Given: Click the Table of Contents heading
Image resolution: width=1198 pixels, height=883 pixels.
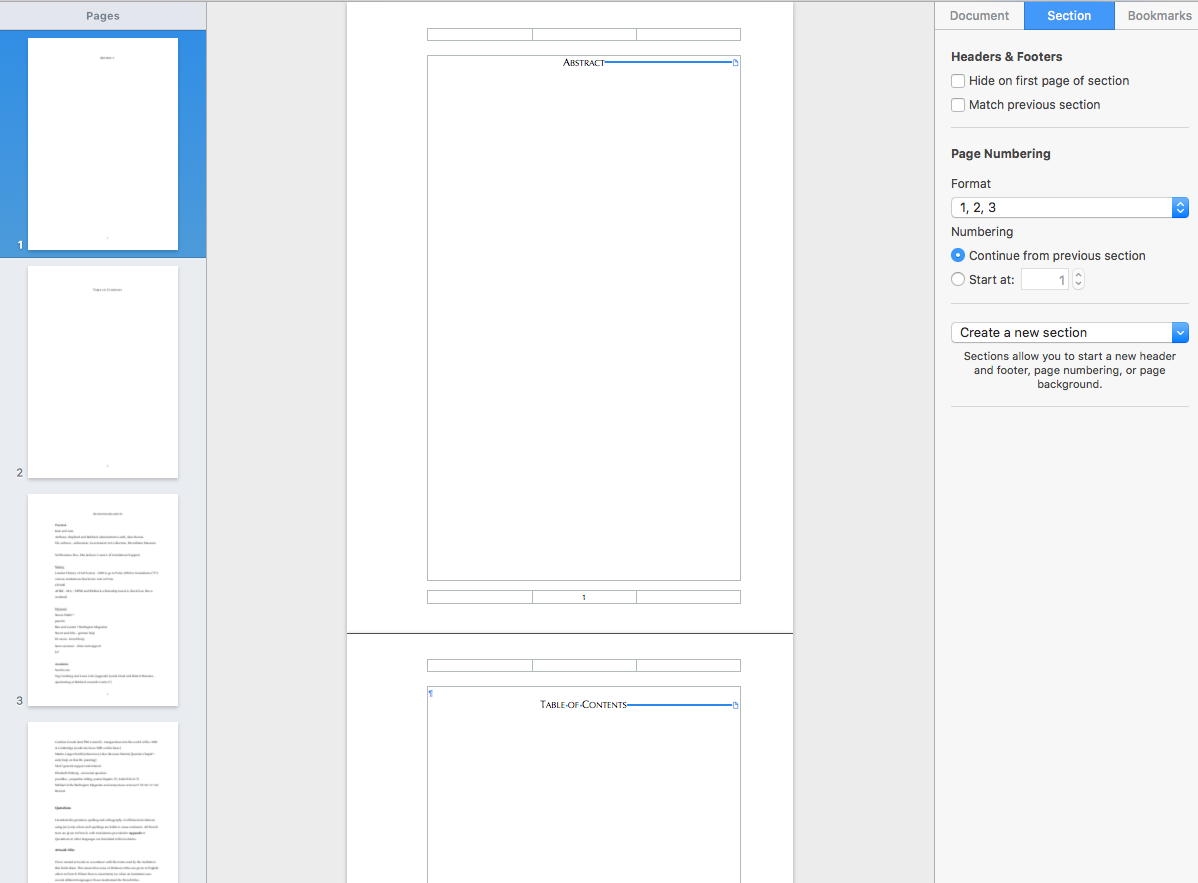Looking at the screenshot, I should [583, 704].
